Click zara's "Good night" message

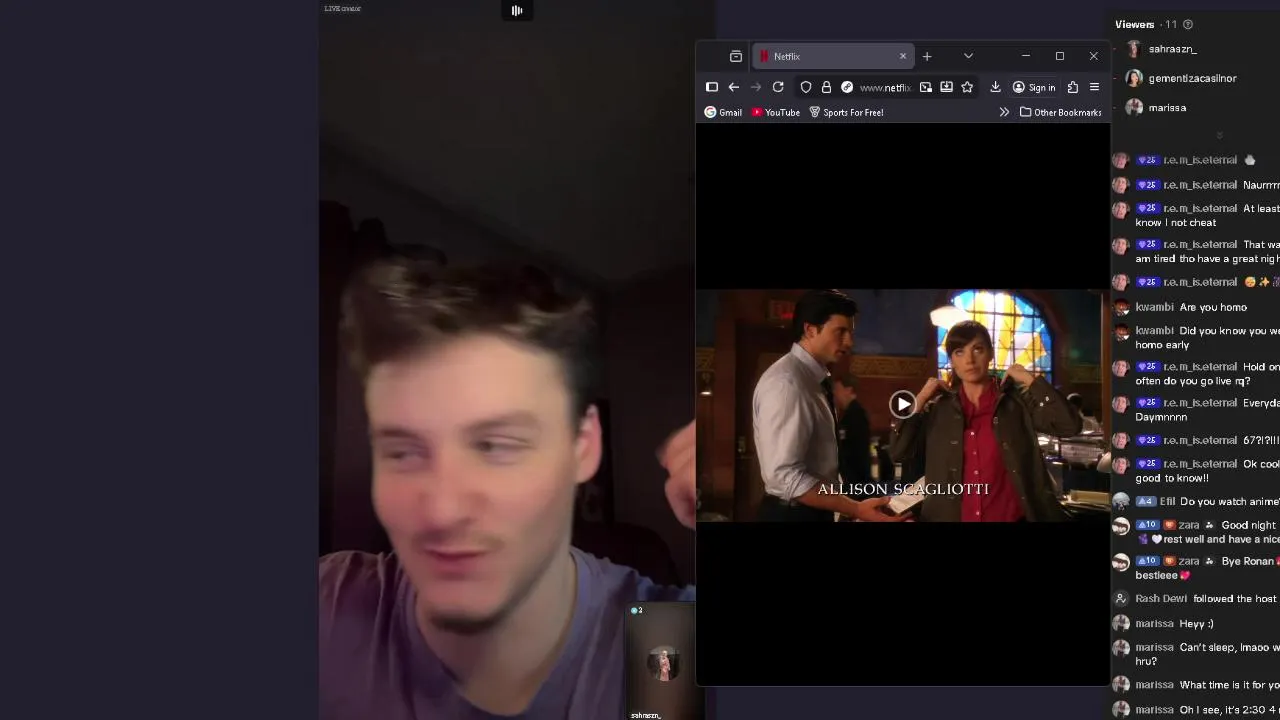coord(1196,532)
